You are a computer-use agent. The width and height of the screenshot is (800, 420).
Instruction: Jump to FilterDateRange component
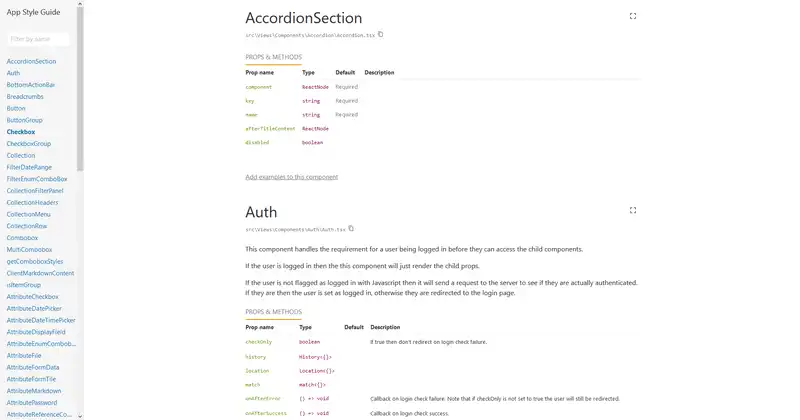point(29,167)
